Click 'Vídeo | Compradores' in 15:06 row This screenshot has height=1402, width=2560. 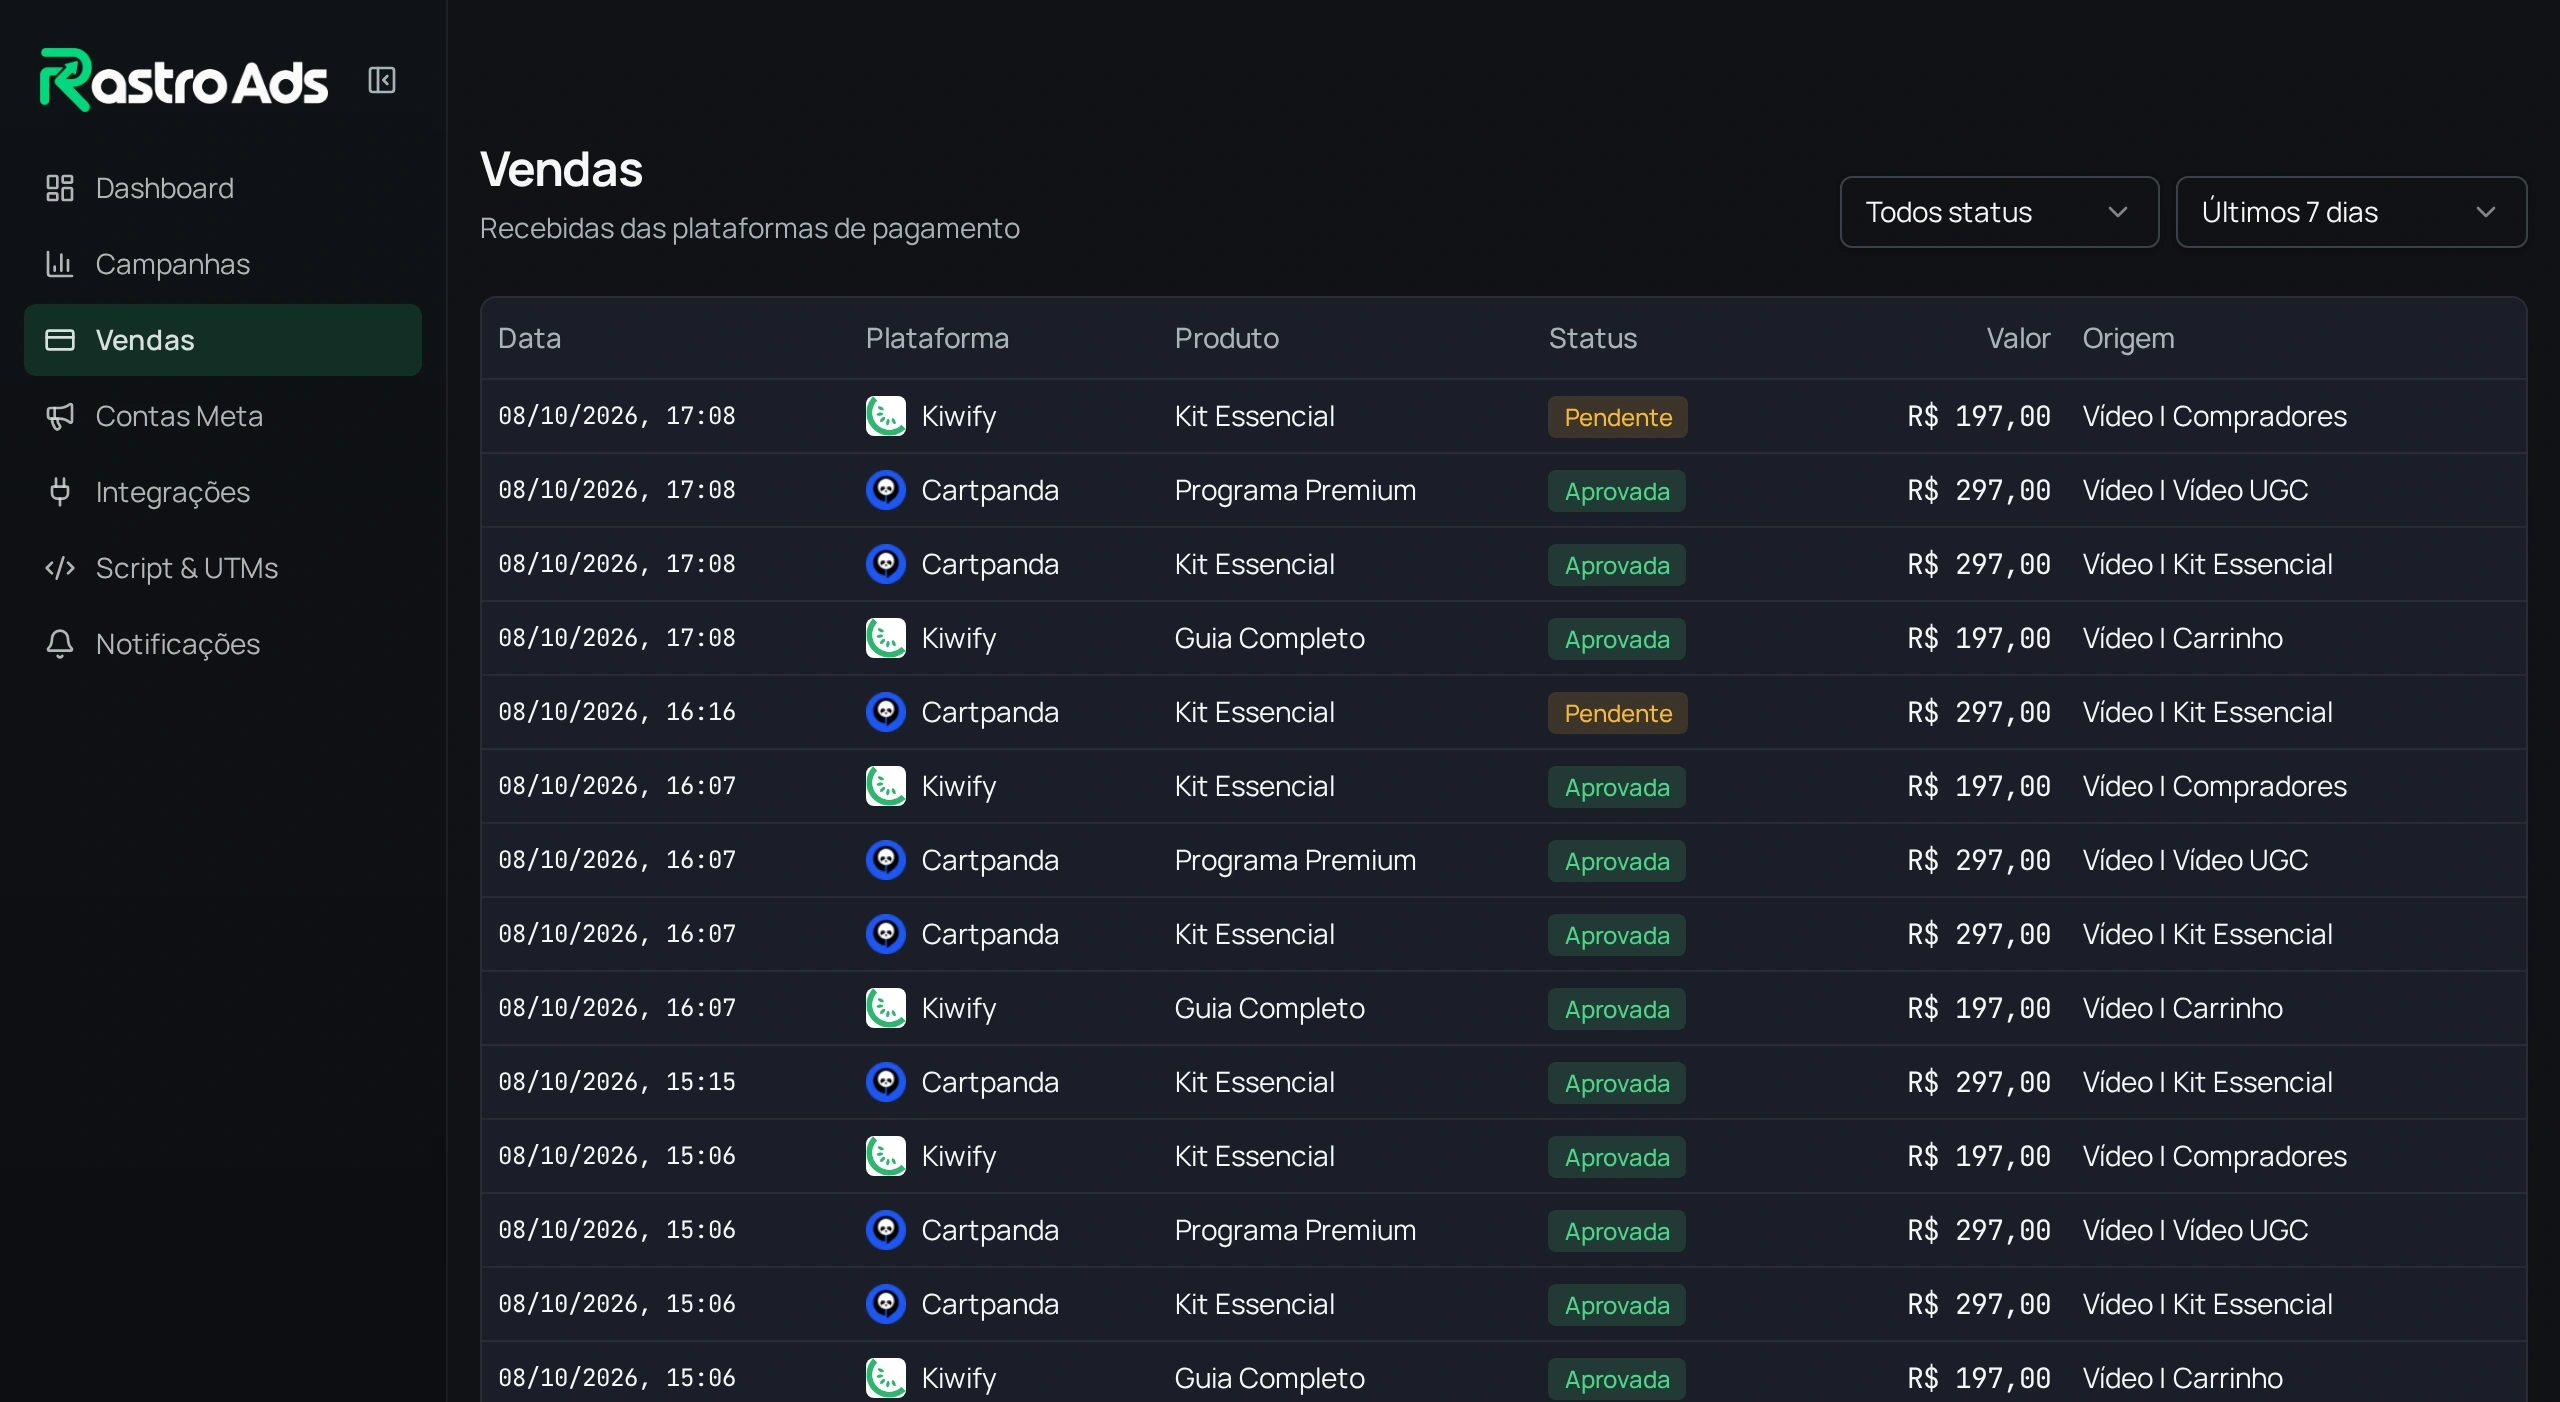click(x=2215, y=1156)
